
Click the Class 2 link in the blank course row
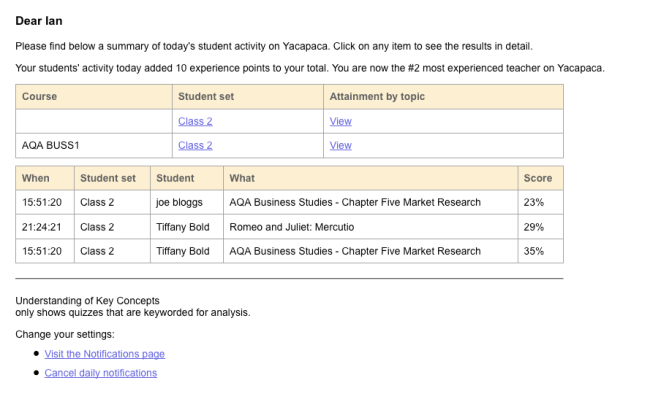(195, 121)
